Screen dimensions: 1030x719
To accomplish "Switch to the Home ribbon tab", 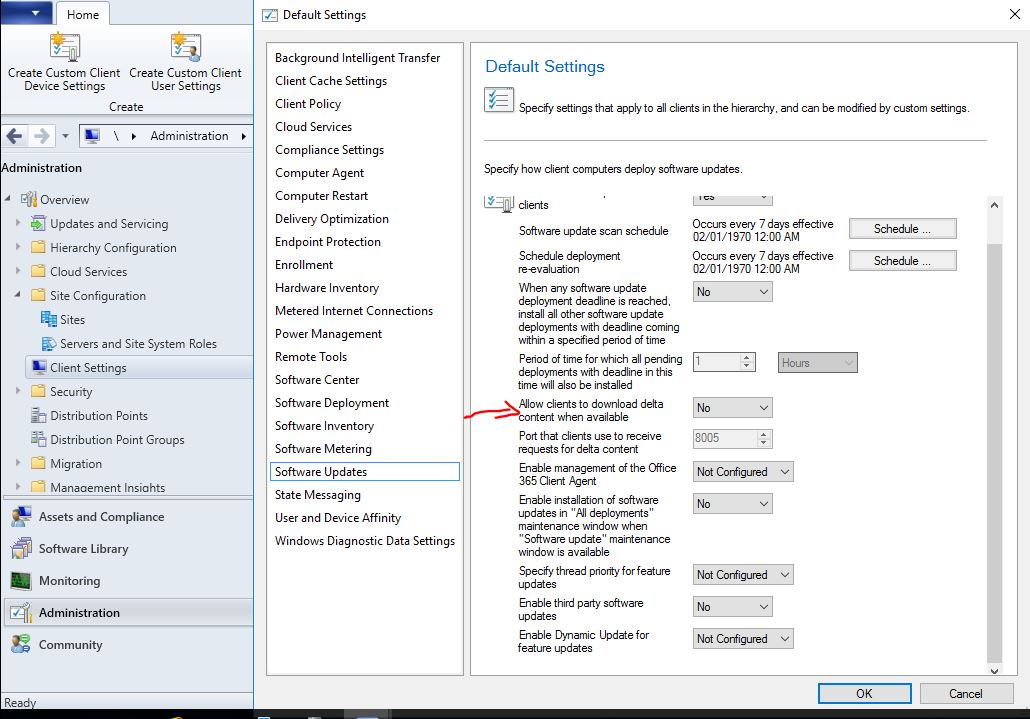I will point(83,14).
